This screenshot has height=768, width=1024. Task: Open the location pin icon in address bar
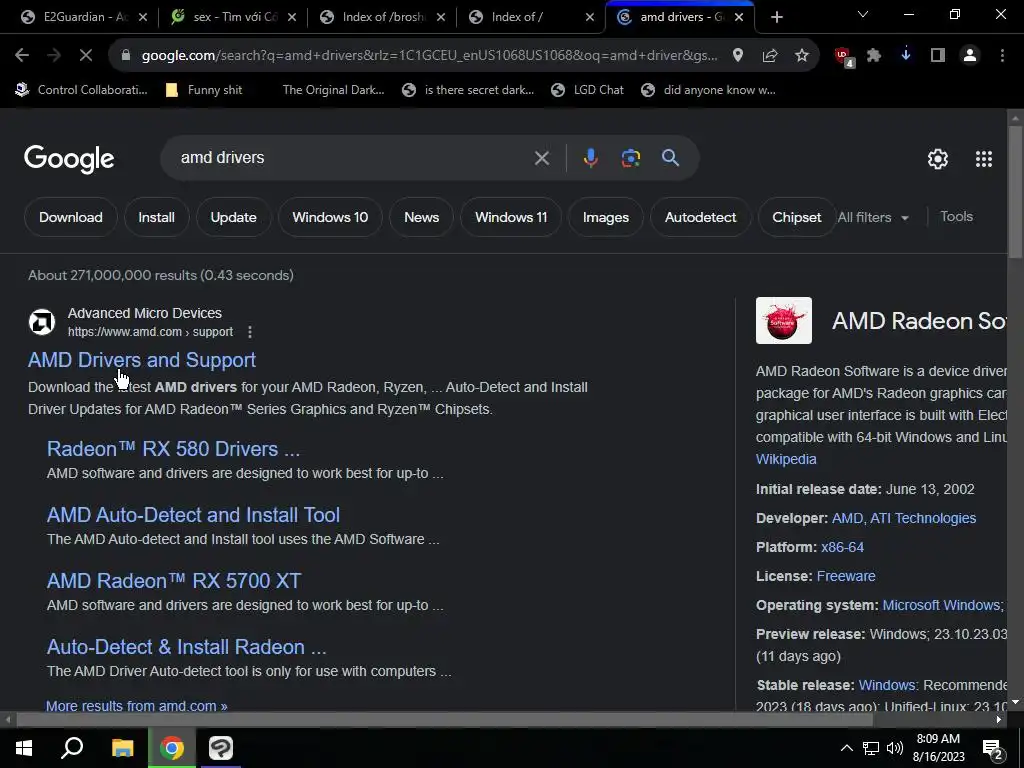click(x=738, y=56)
